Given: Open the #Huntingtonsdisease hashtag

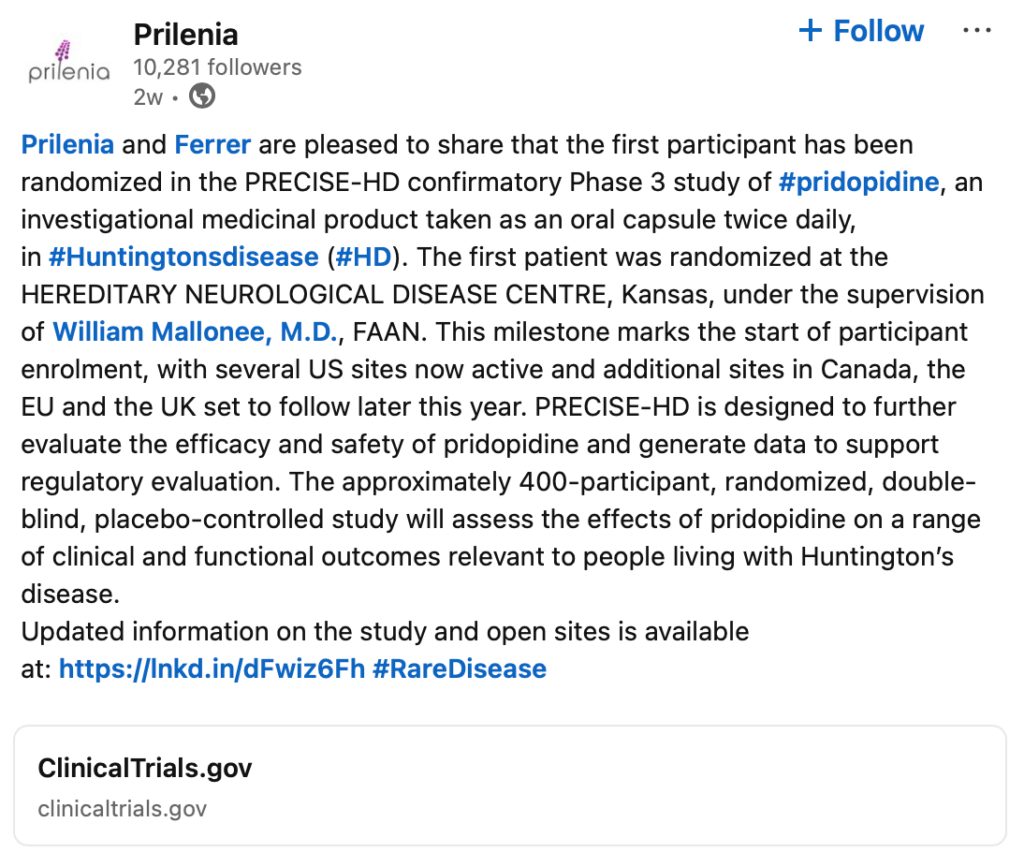Looking at the screenshot, I should pos(184,257).
